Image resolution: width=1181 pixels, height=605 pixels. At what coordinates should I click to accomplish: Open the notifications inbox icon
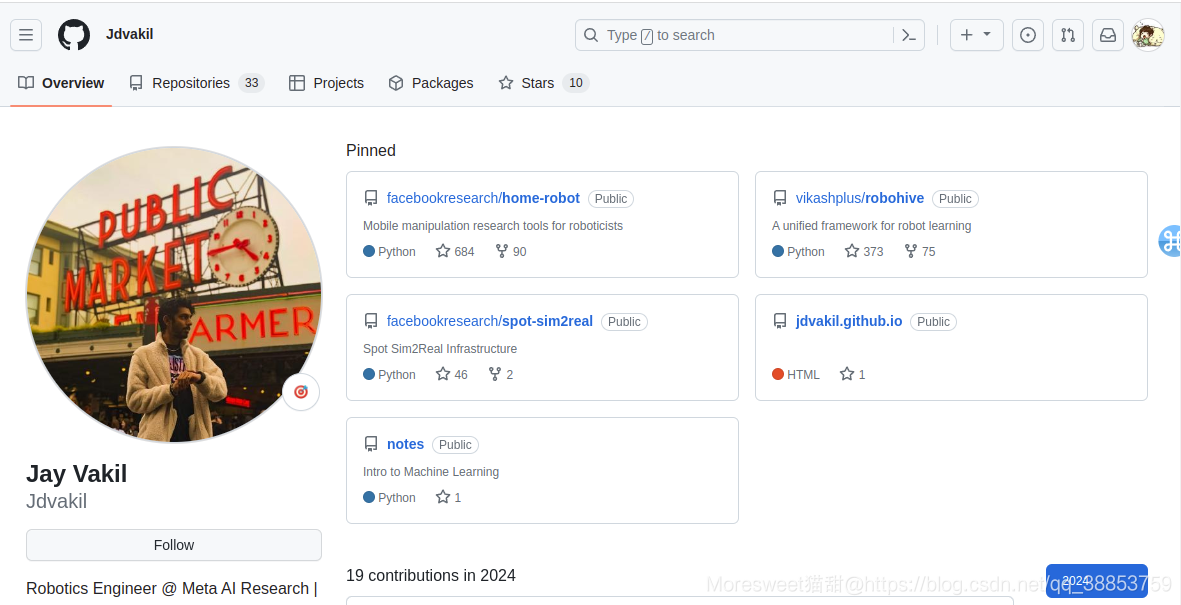tap(1108, 35)
